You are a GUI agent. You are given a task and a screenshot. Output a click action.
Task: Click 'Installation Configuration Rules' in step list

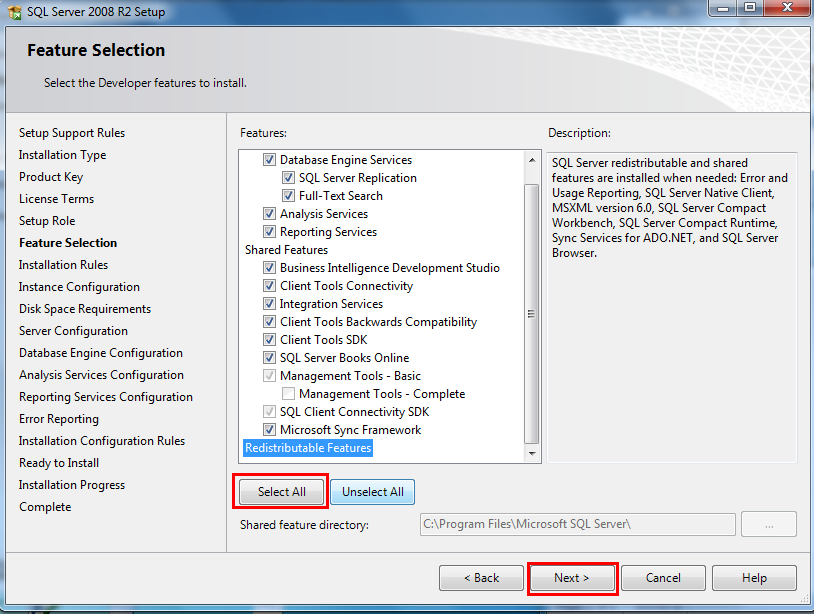click(x=102, y=441)
